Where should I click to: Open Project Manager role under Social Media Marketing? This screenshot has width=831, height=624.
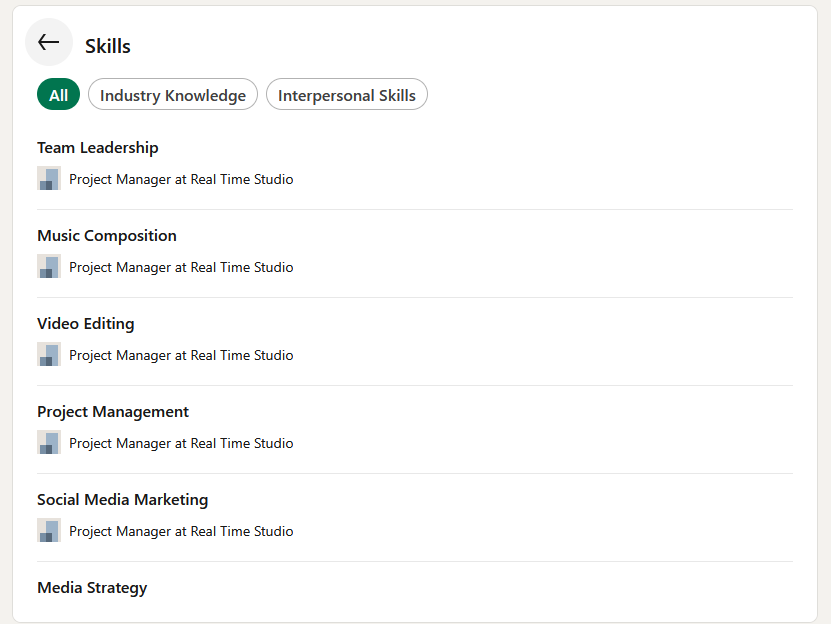[181, 531]
